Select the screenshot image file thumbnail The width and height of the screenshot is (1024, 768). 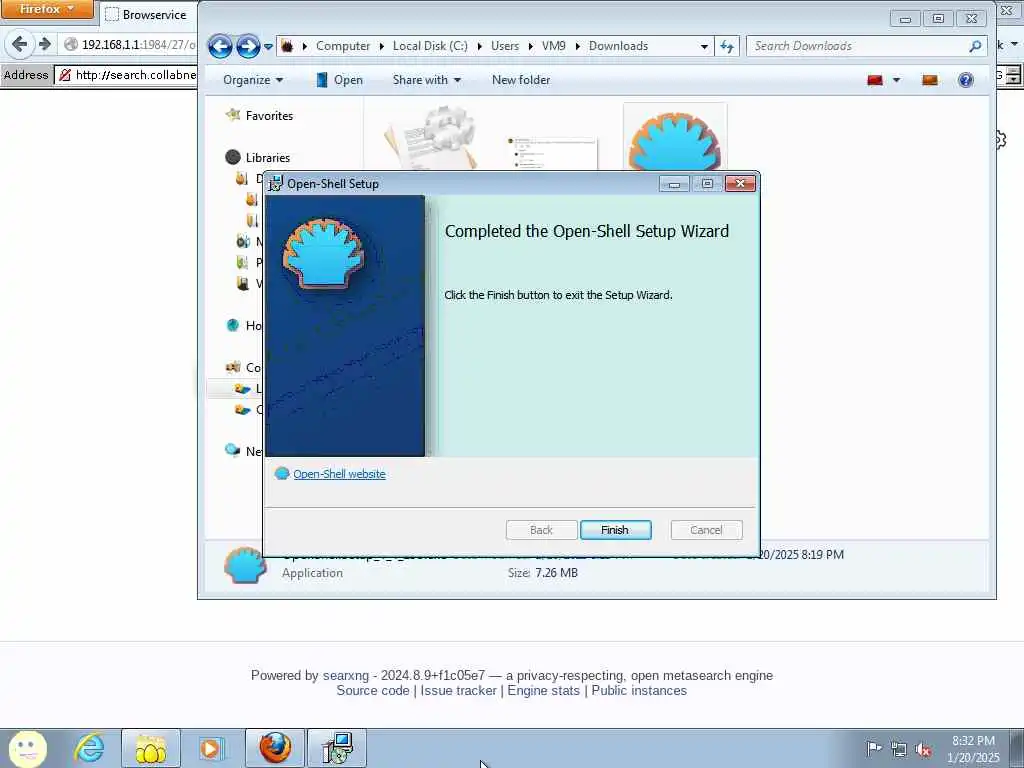[x=552, y=152]
